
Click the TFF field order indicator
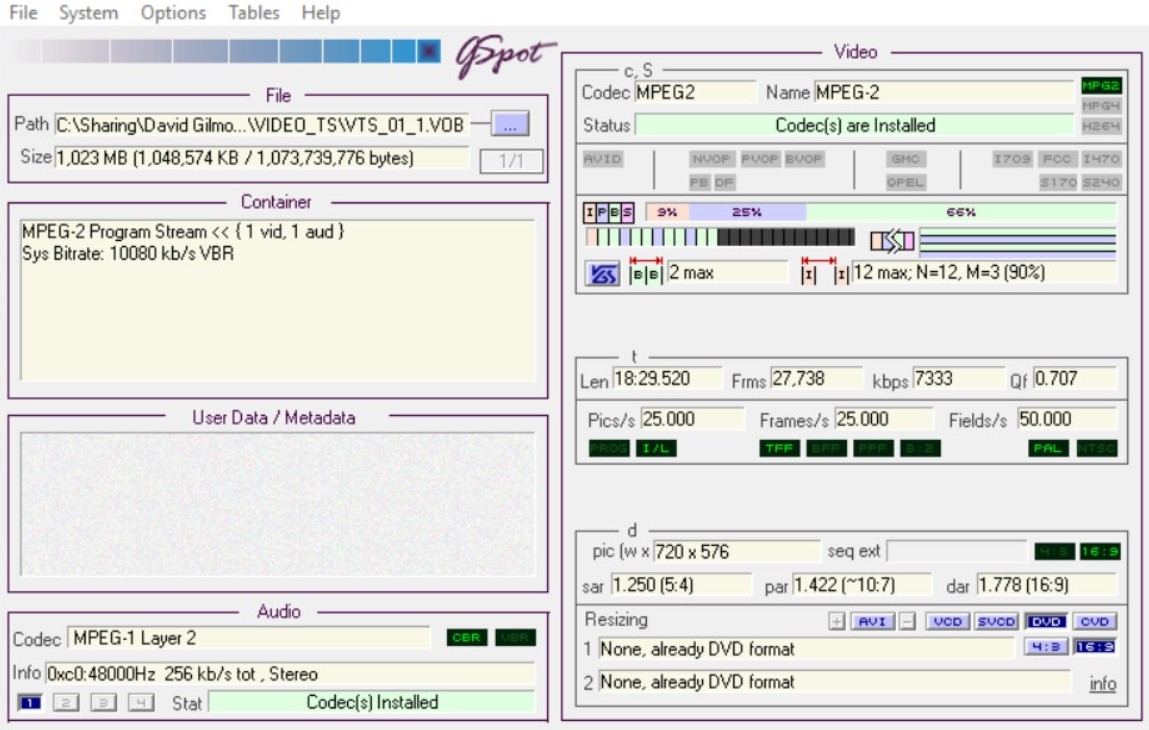click(778, 449)
